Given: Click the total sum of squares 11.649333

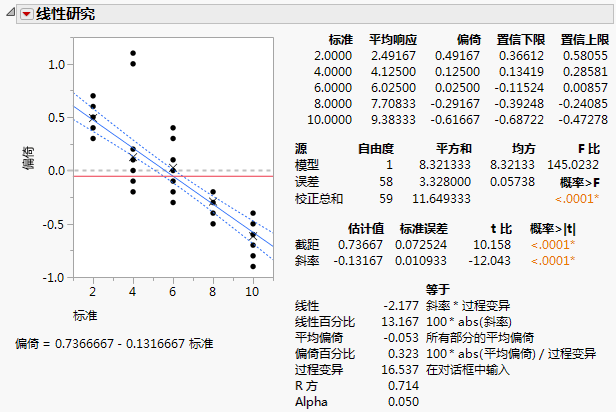Looking at the screenshot, I should click(x=441, y=199).
